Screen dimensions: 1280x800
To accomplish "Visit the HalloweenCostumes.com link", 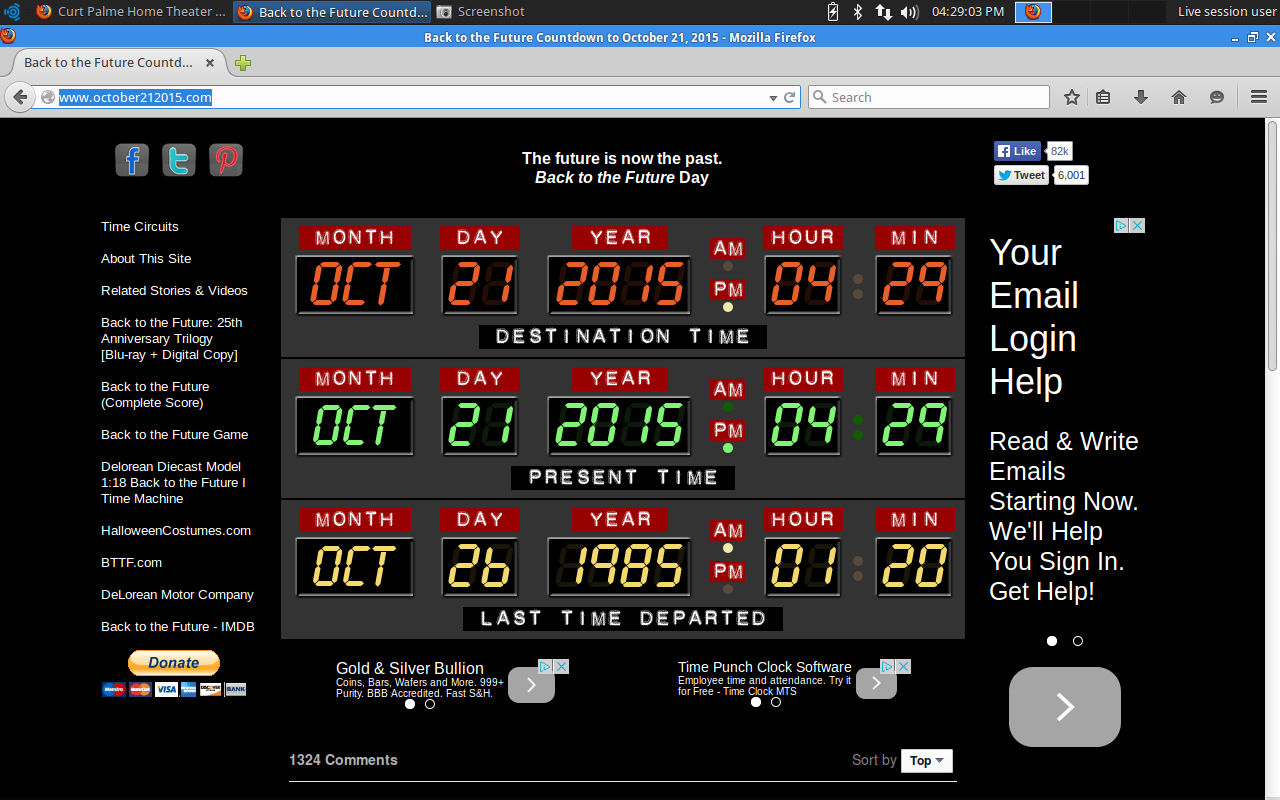I will 176,531.
